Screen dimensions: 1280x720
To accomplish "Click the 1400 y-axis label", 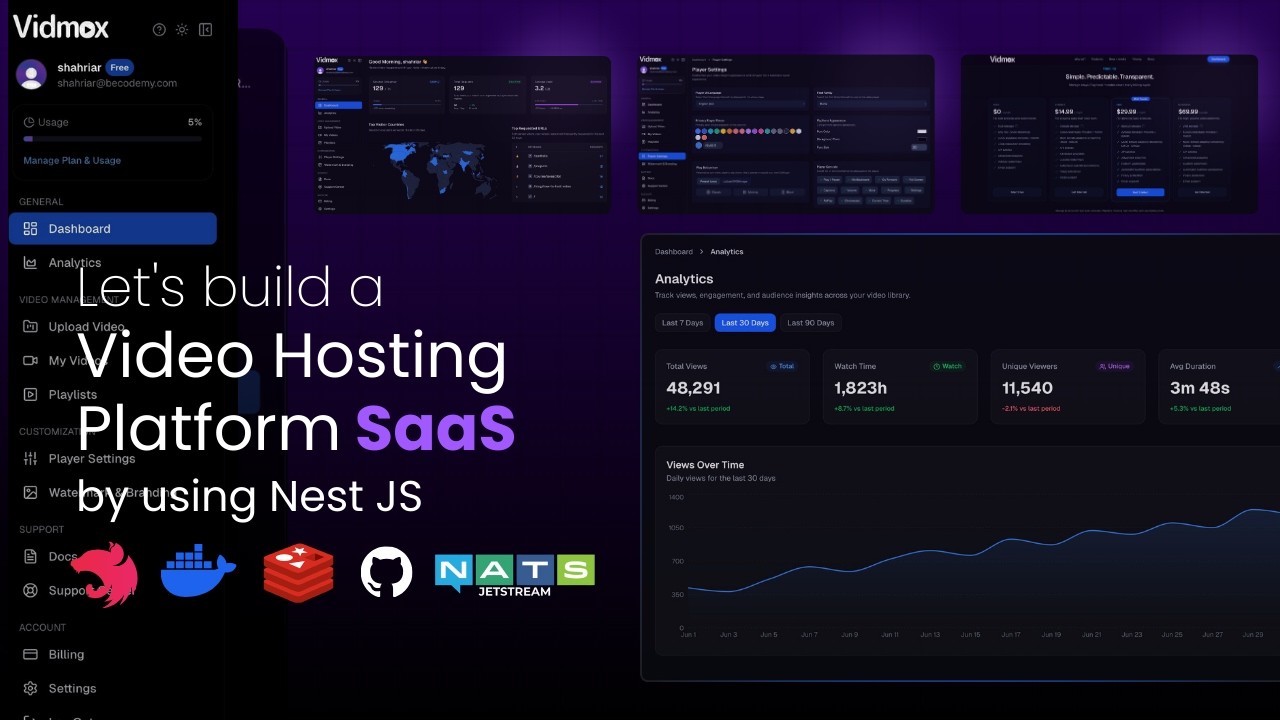I will pyautogui.click(x=676, y=497).
